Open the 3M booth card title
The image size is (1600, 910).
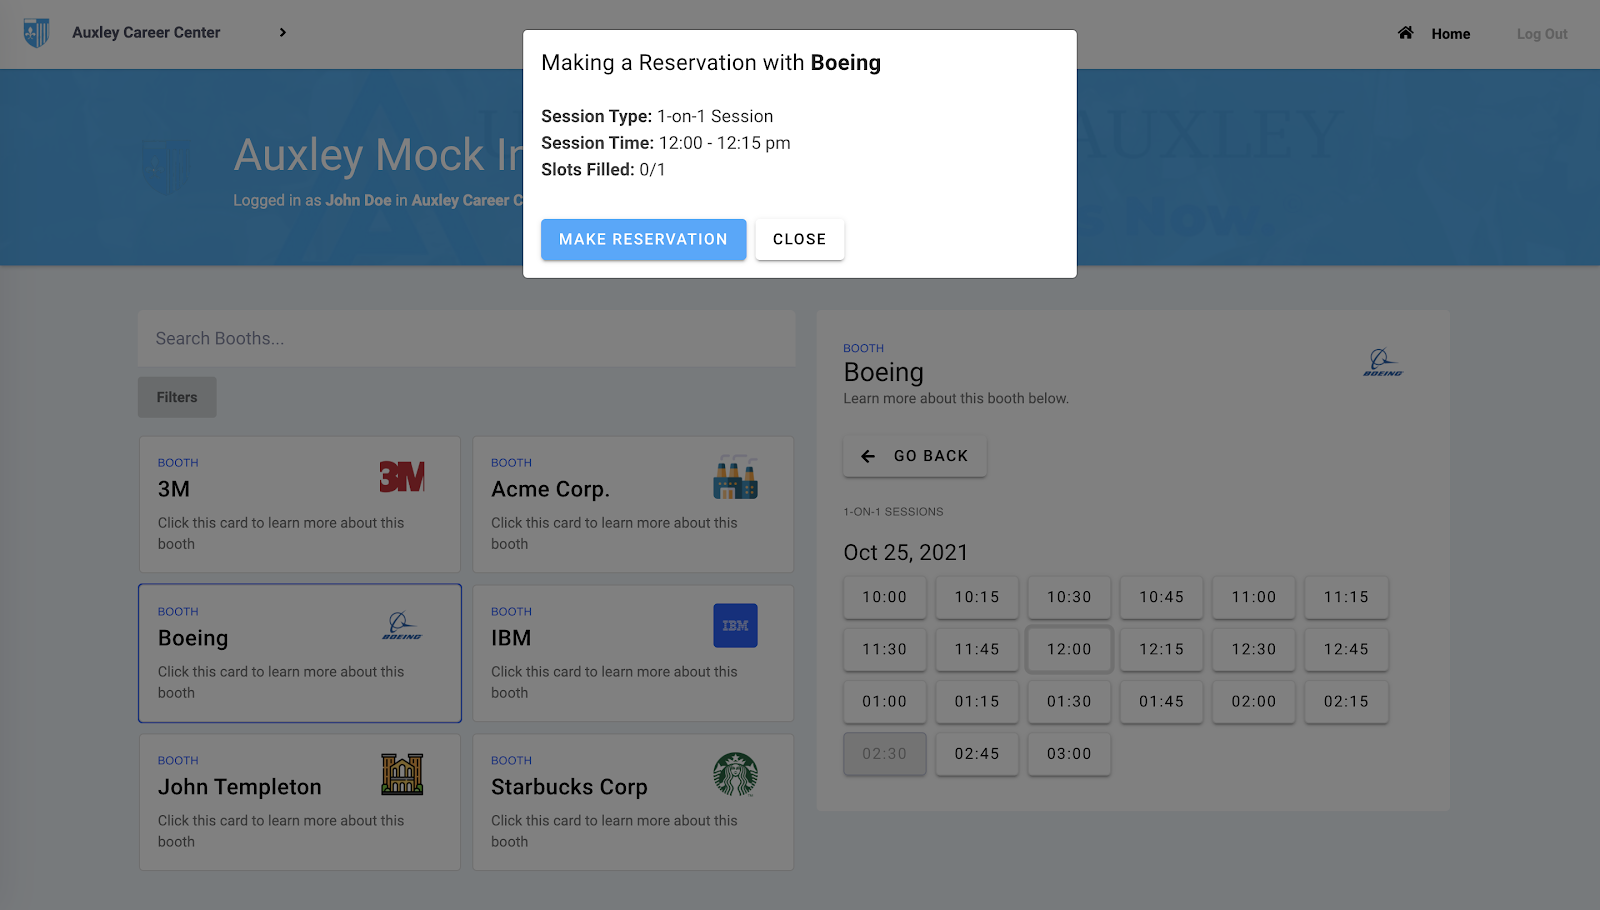[174, 489]
